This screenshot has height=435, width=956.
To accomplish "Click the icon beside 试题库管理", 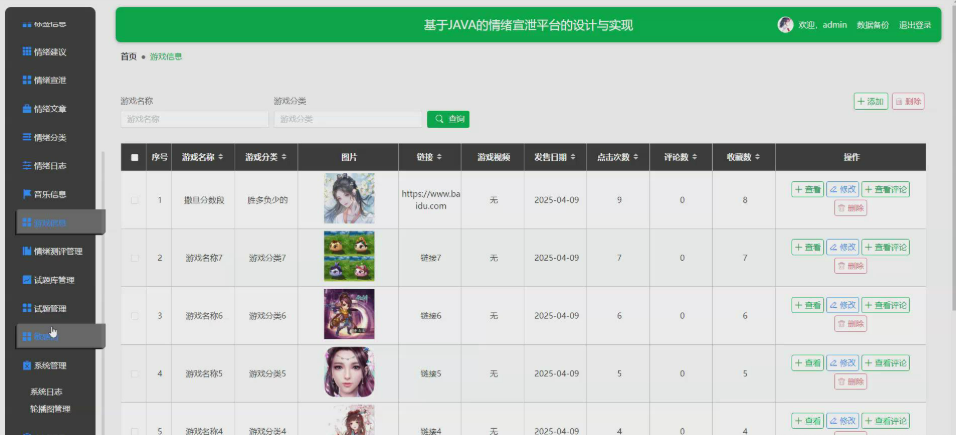I will (26, 279).
